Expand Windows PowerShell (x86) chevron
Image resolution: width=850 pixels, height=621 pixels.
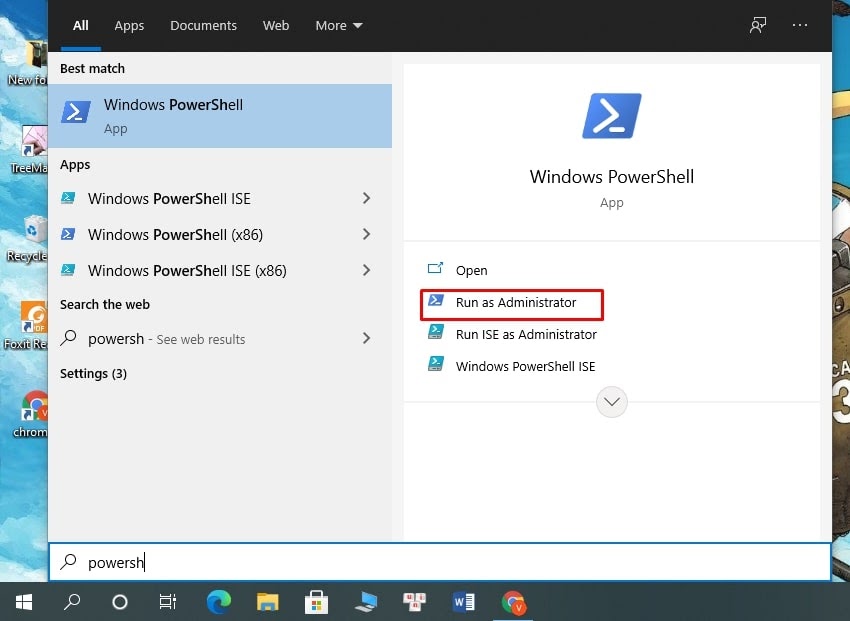coord(366,234)
